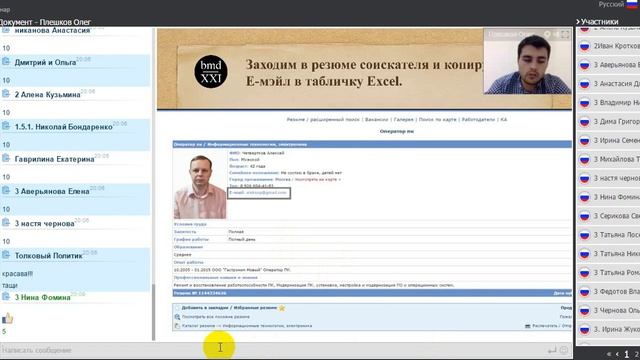Click chat icon next to 2 Алена Кузьмина

tap(6, 94)
